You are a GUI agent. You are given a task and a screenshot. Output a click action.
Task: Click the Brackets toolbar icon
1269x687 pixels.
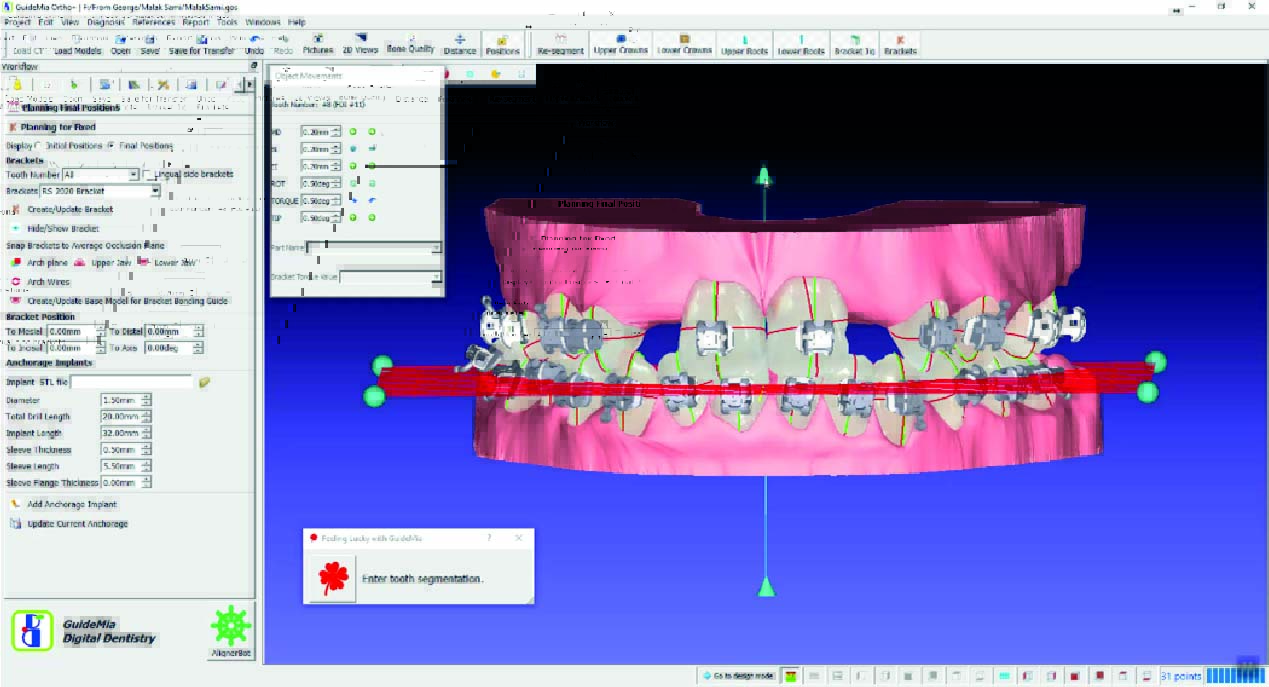point(900,45)
